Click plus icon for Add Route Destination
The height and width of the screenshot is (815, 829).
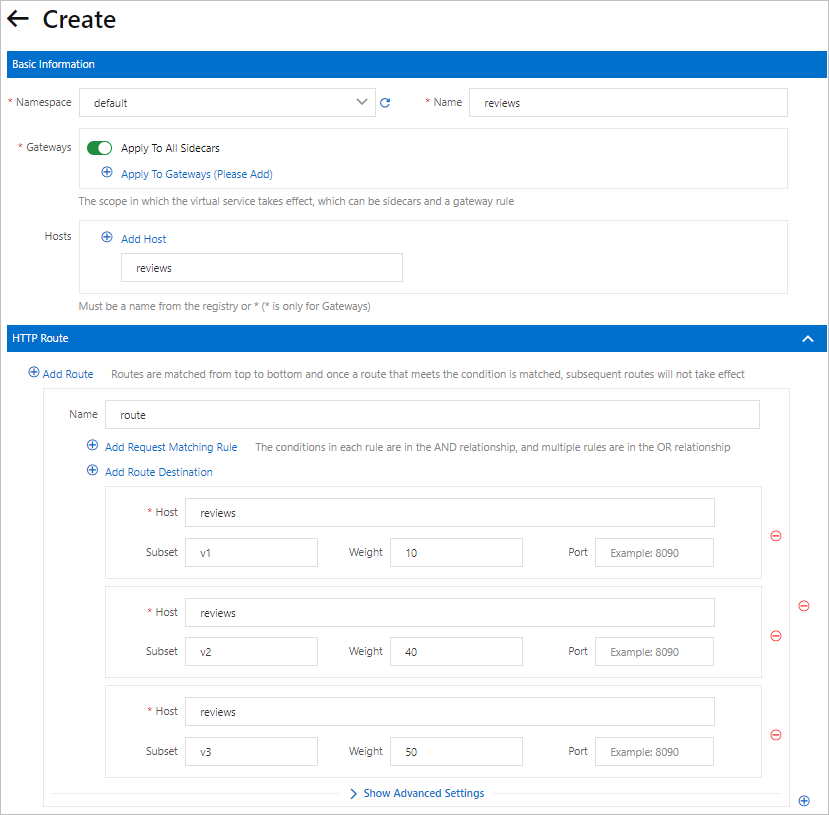[x=93, y=470]
